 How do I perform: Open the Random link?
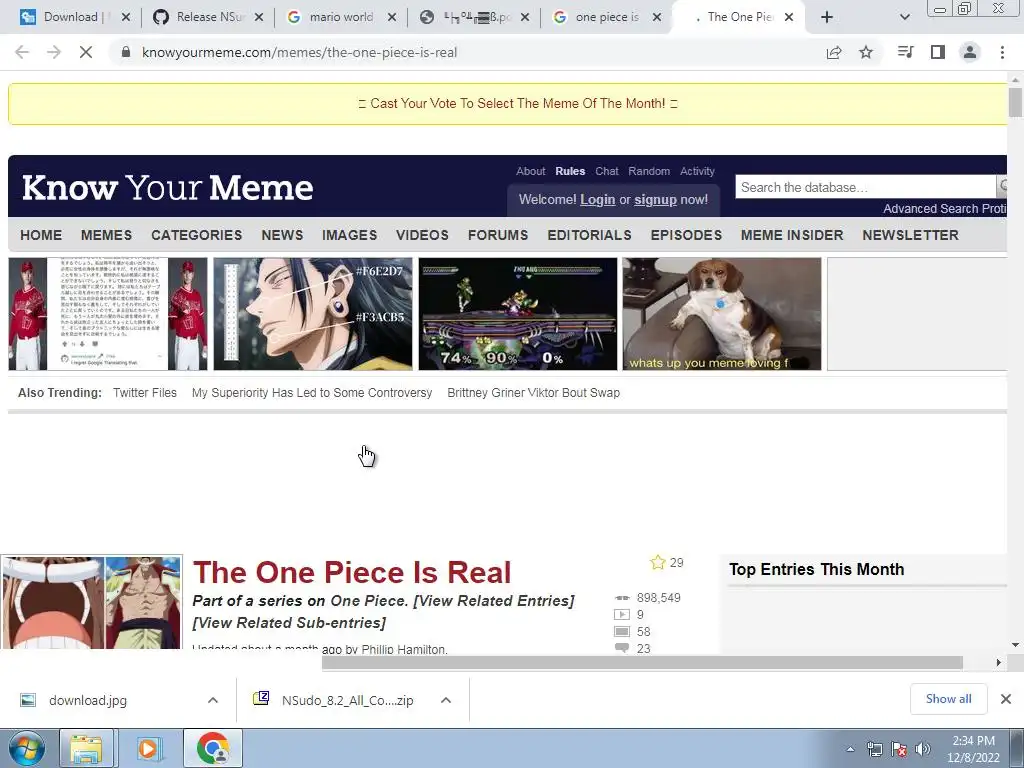point(649,171)
